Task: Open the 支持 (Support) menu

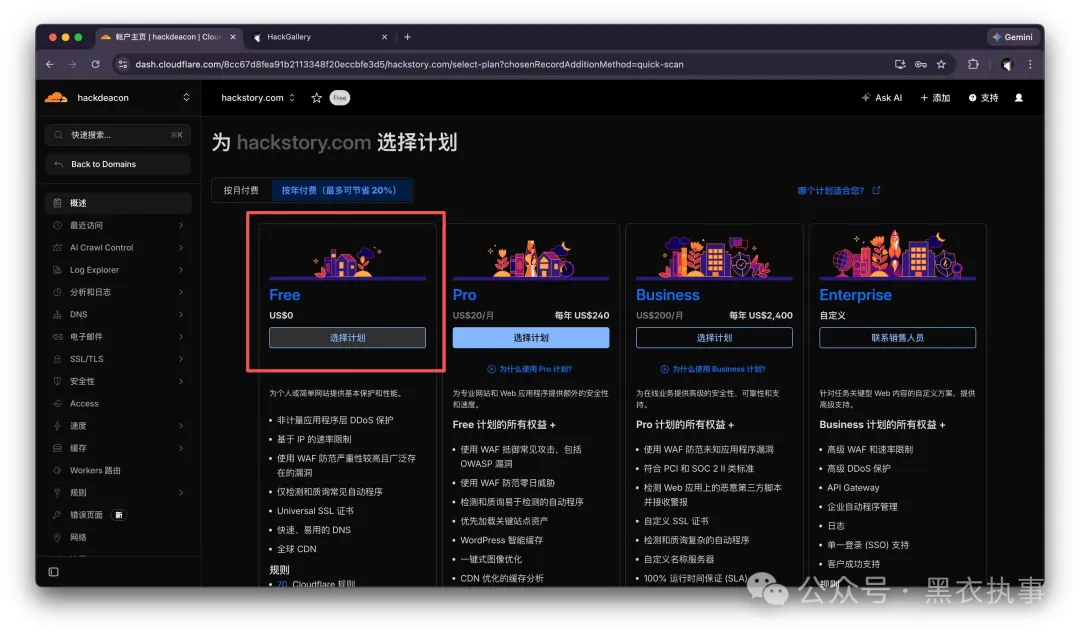Action: [984, 98]
